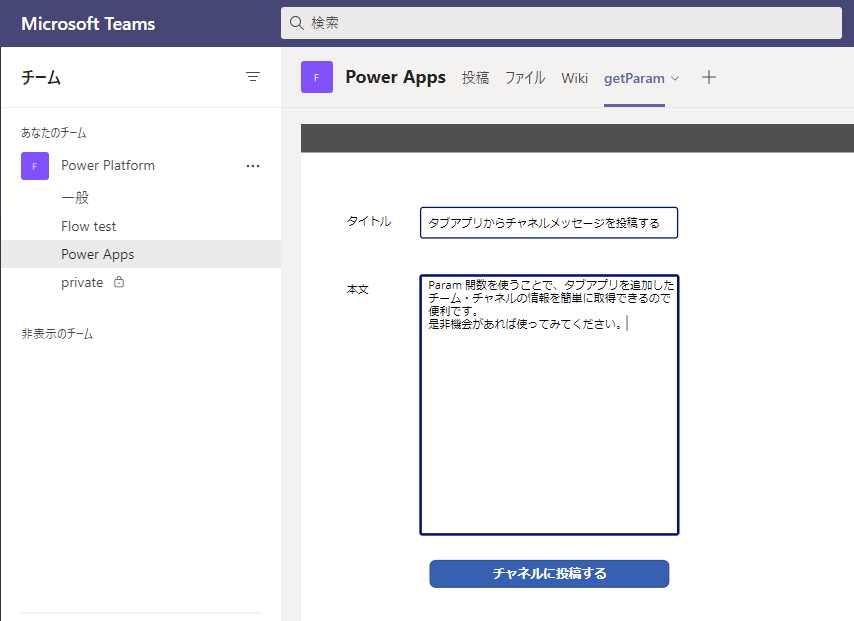Click the チャネルに投稿する button
Screen dimensions: 854x621
pos(549,574)
